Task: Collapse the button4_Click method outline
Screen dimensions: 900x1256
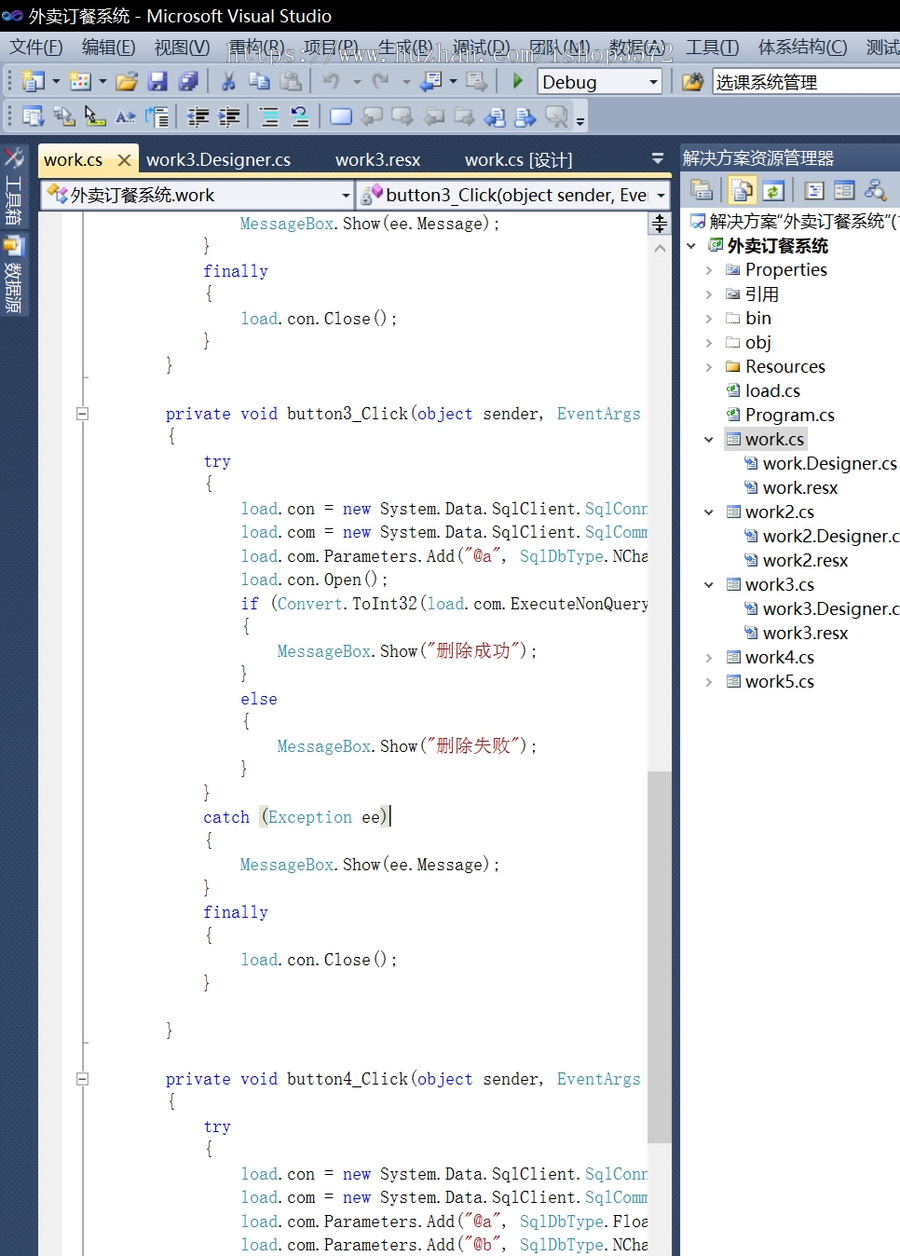Action: pos(82,1079)
